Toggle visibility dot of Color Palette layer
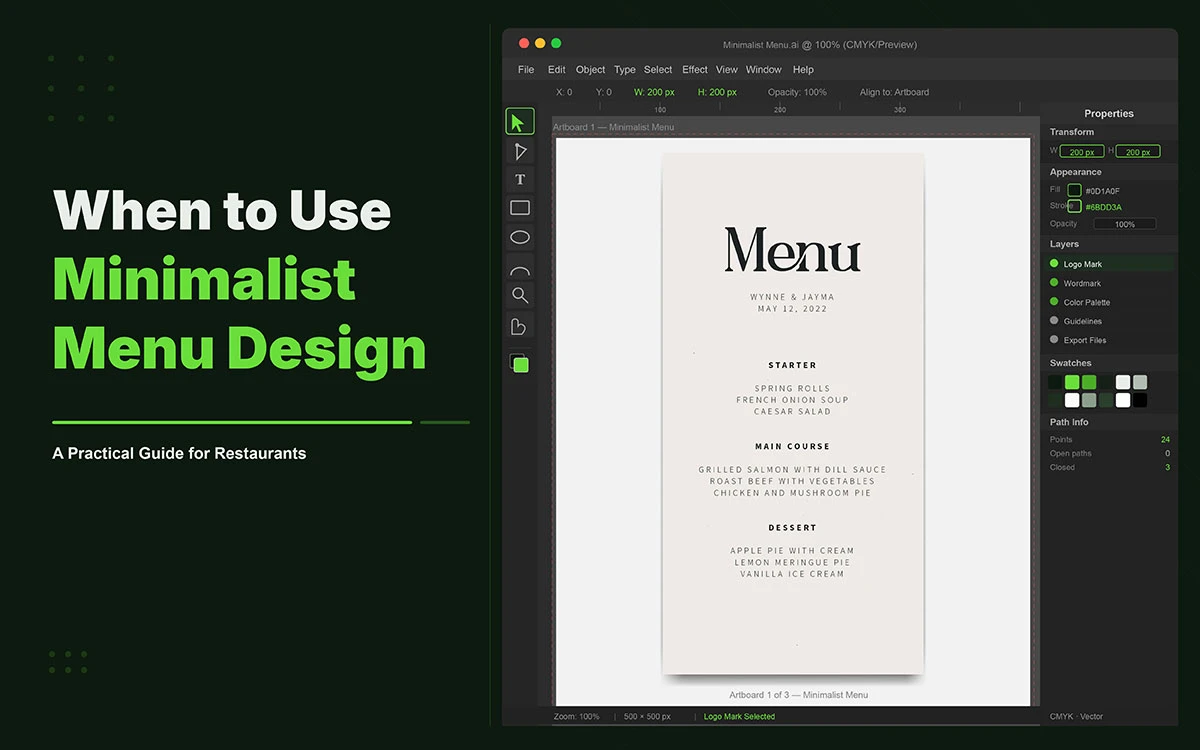Viewport: 1200px width, 750px height. (1054, 302)
